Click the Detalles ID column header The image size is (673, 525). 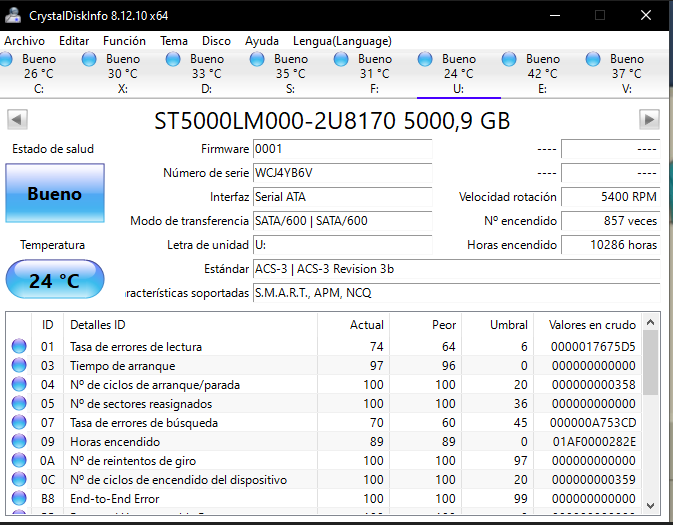[191, 325]
